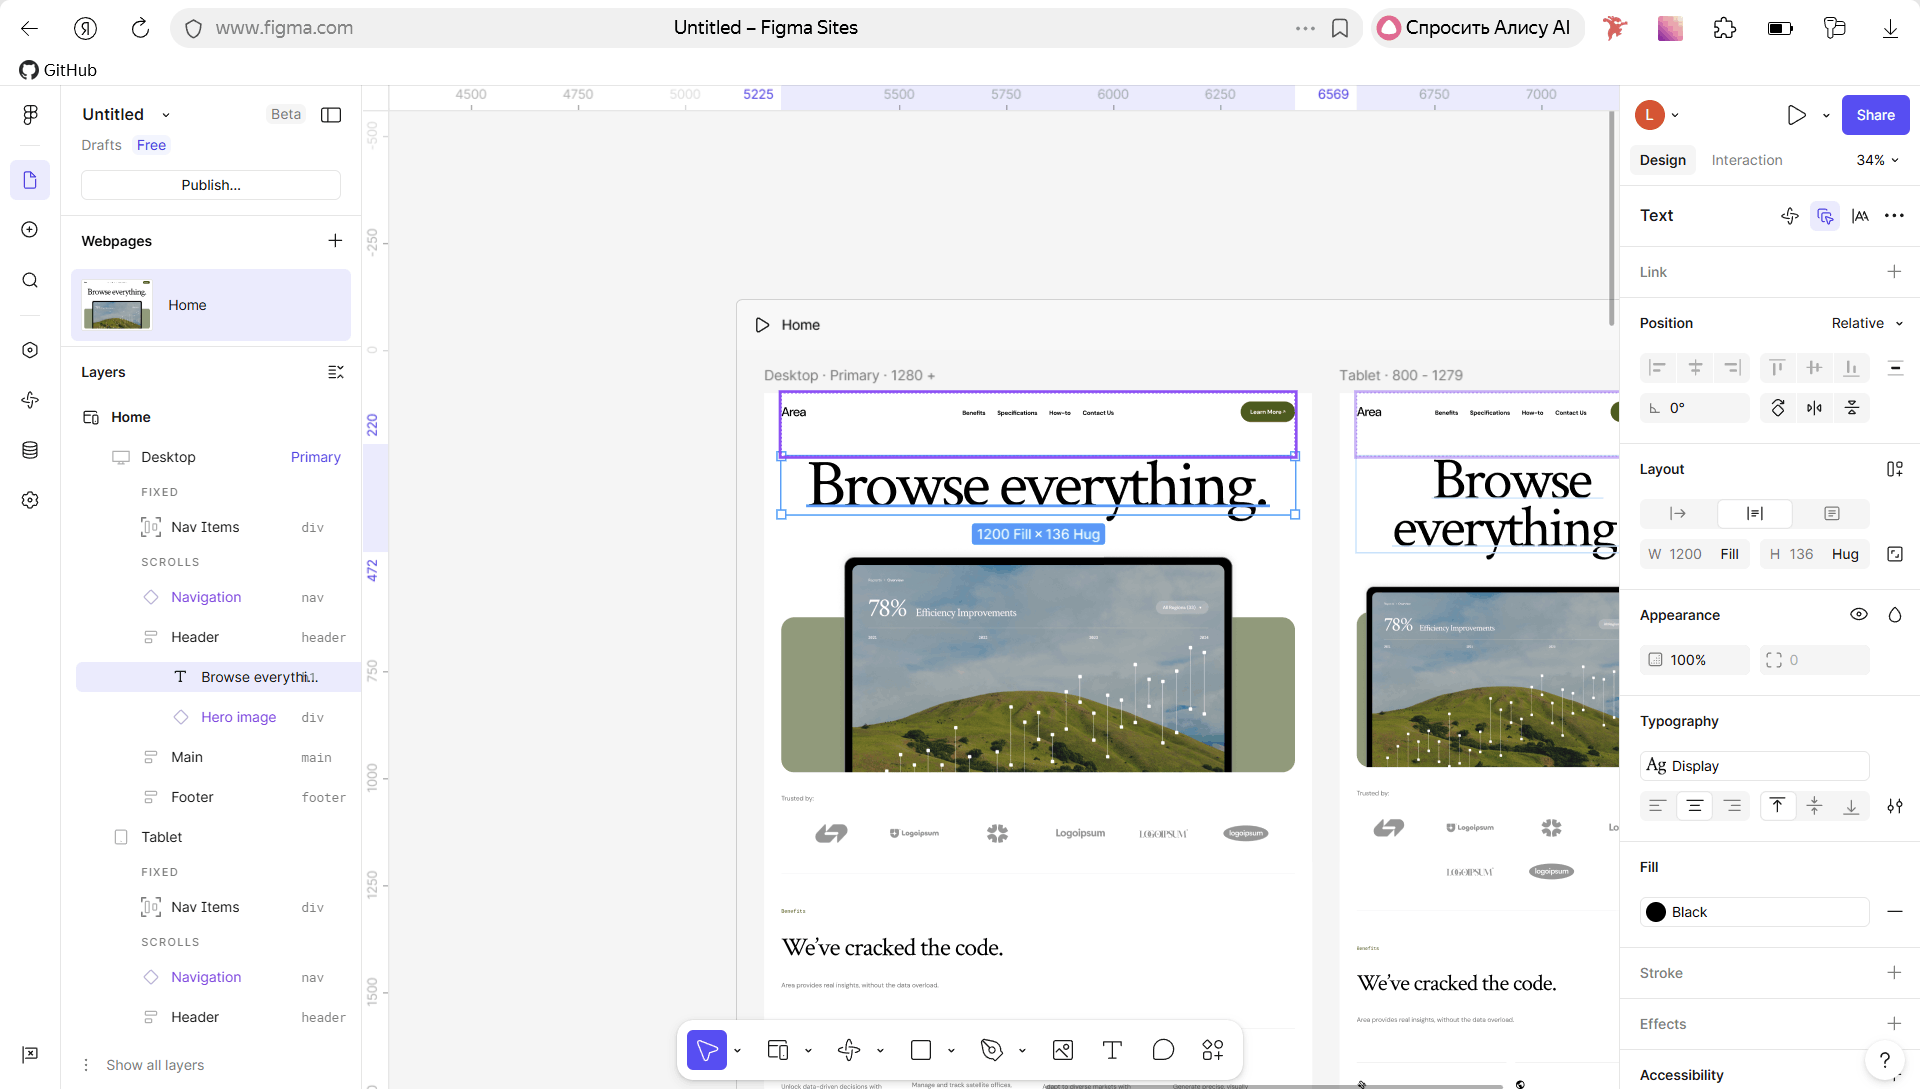The width and height of the screenshot is (1920, 1089).
Task: Open the Position Relative dropdown
Action: coord(1867,323)
